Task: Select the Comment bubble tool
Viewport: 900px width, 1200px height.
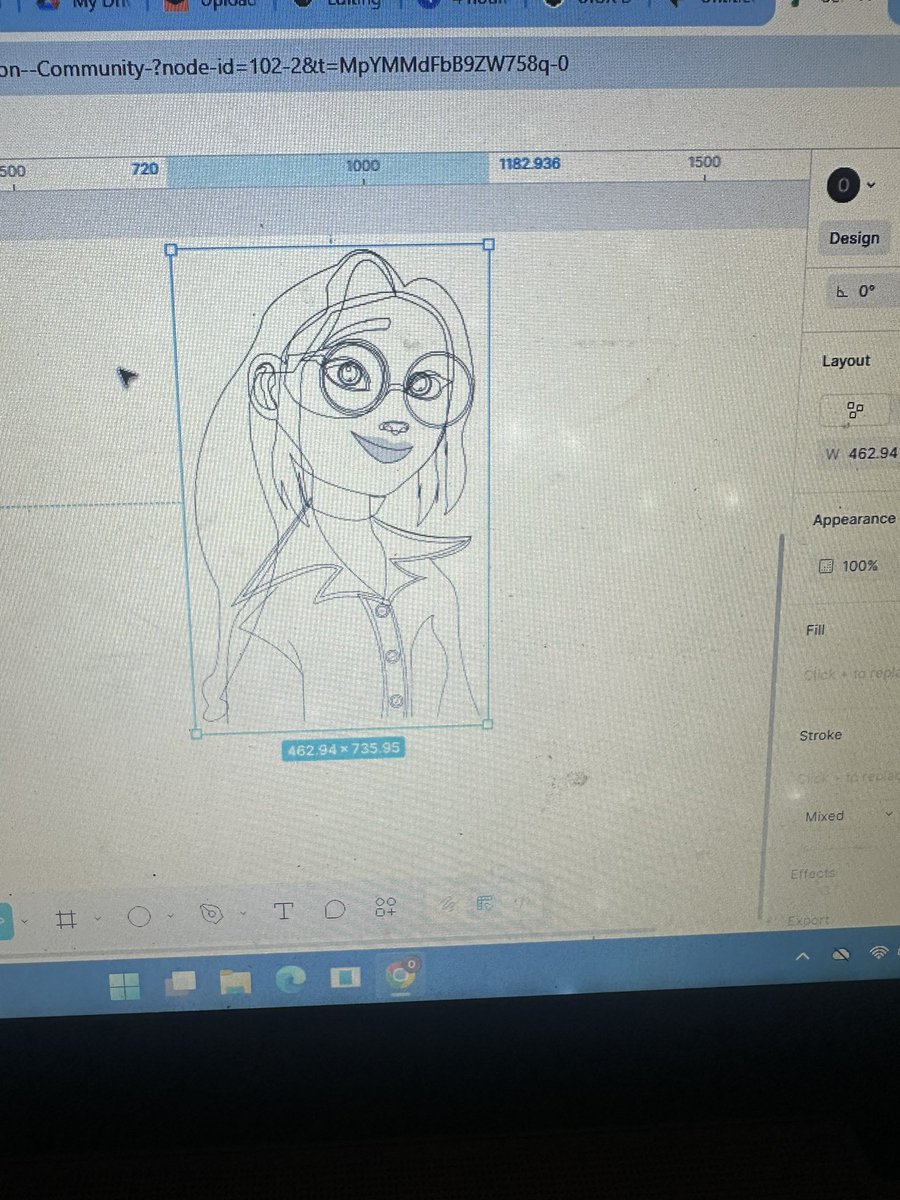Action: click(335, 909)
